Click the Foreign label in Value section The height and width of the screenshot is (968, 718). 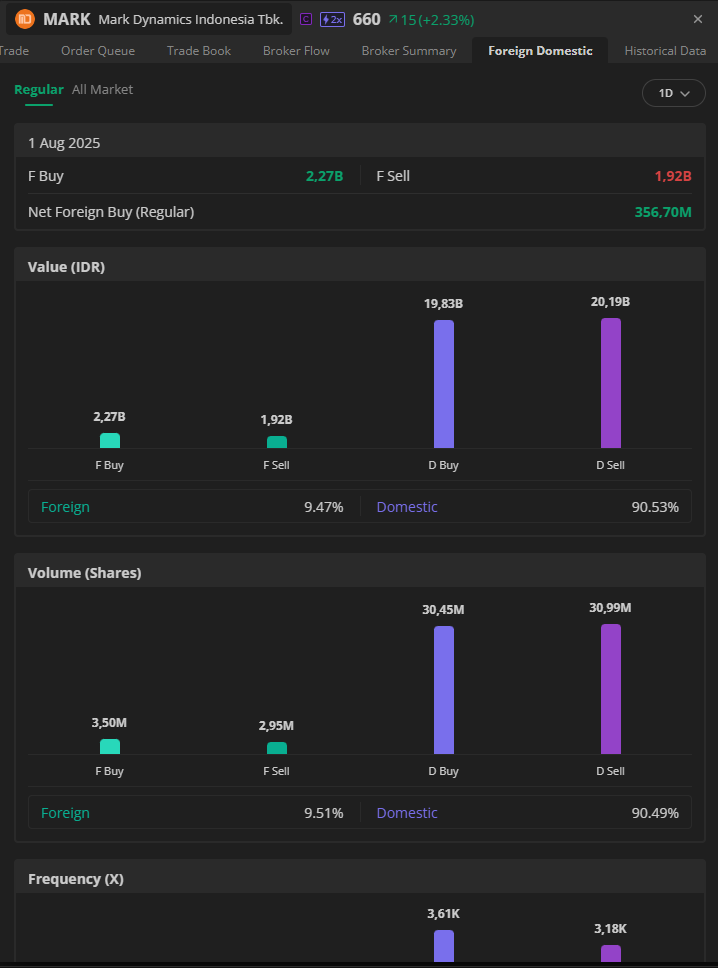pyautogui.click(x=65, y=507)
